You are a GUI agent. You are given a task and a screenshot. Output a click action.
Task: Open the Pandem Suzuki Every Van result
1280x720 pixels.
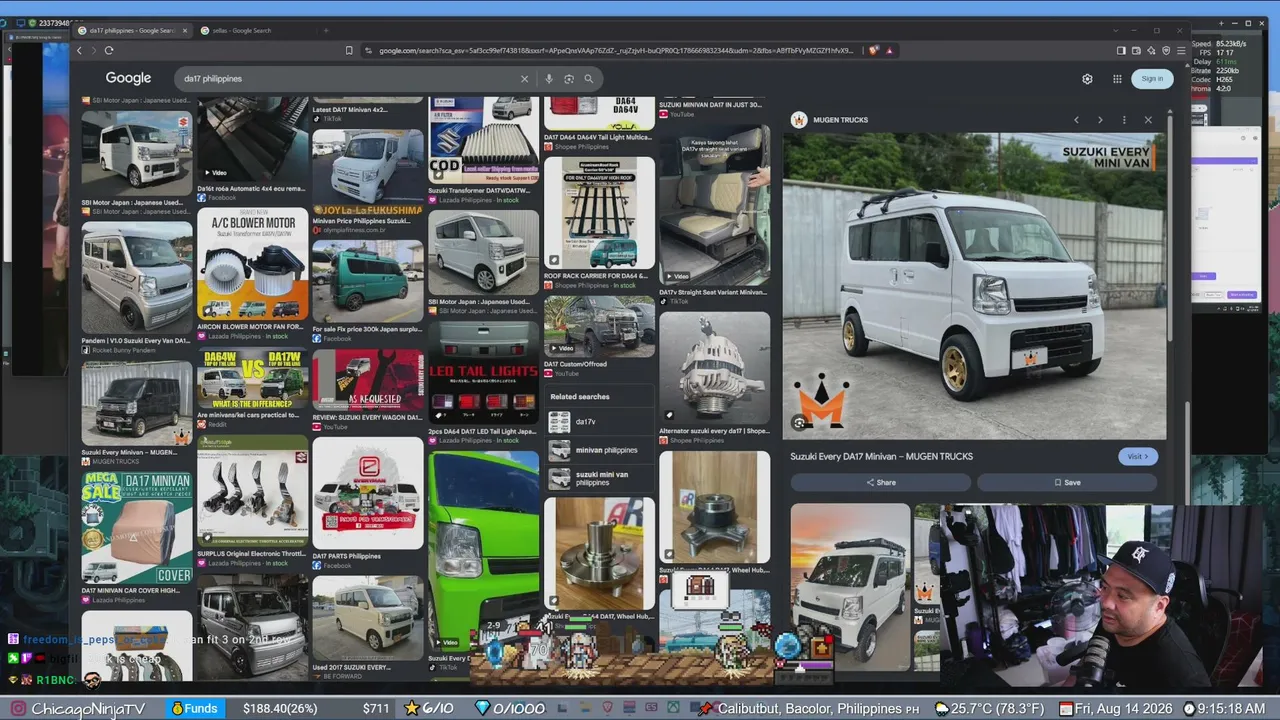pyautogui.click(x=136, y=277)
